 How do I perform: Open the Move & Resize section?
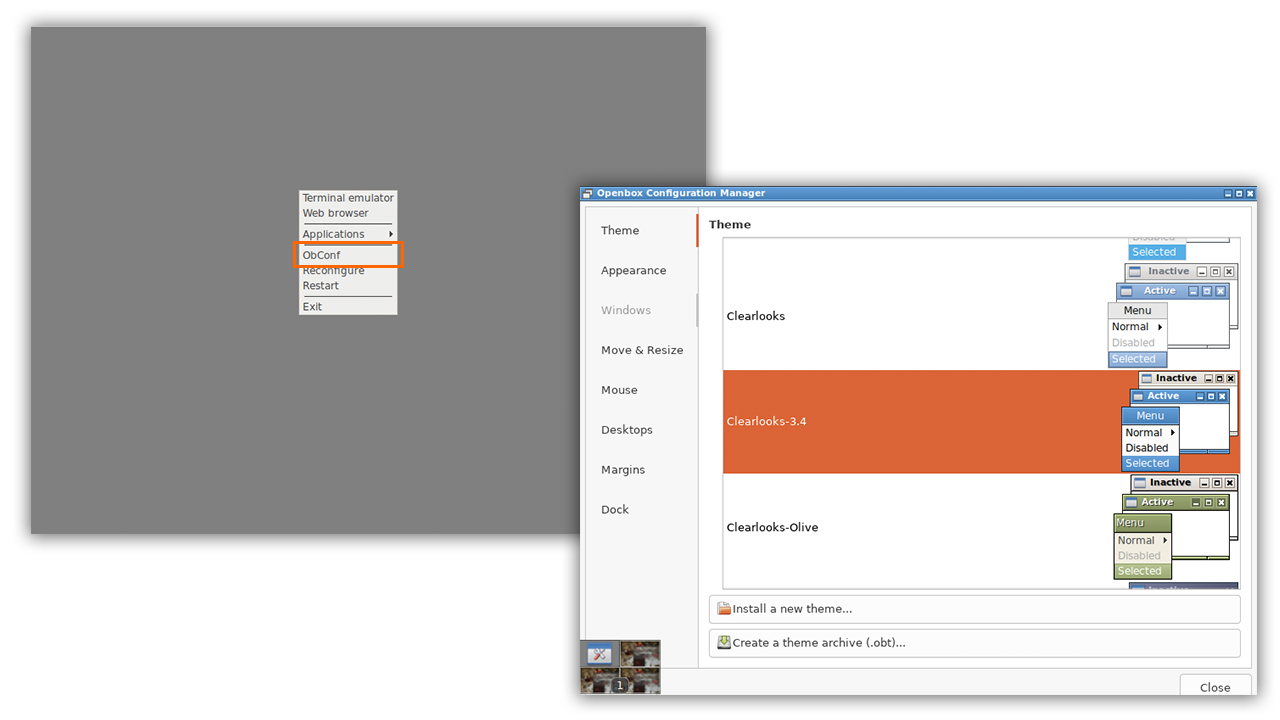tap(641, 350)
